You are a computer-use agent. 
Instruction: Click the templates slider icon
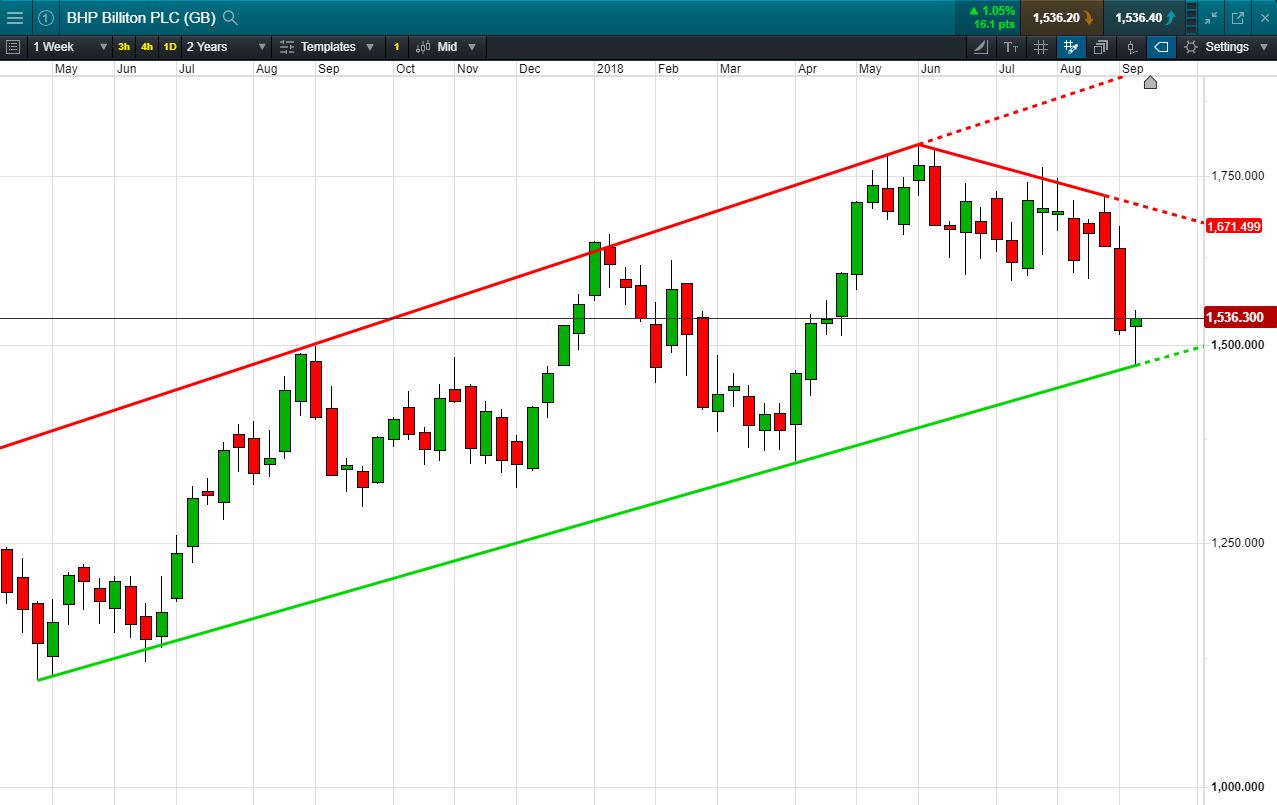pyautogui.click(x=287, y=47)
